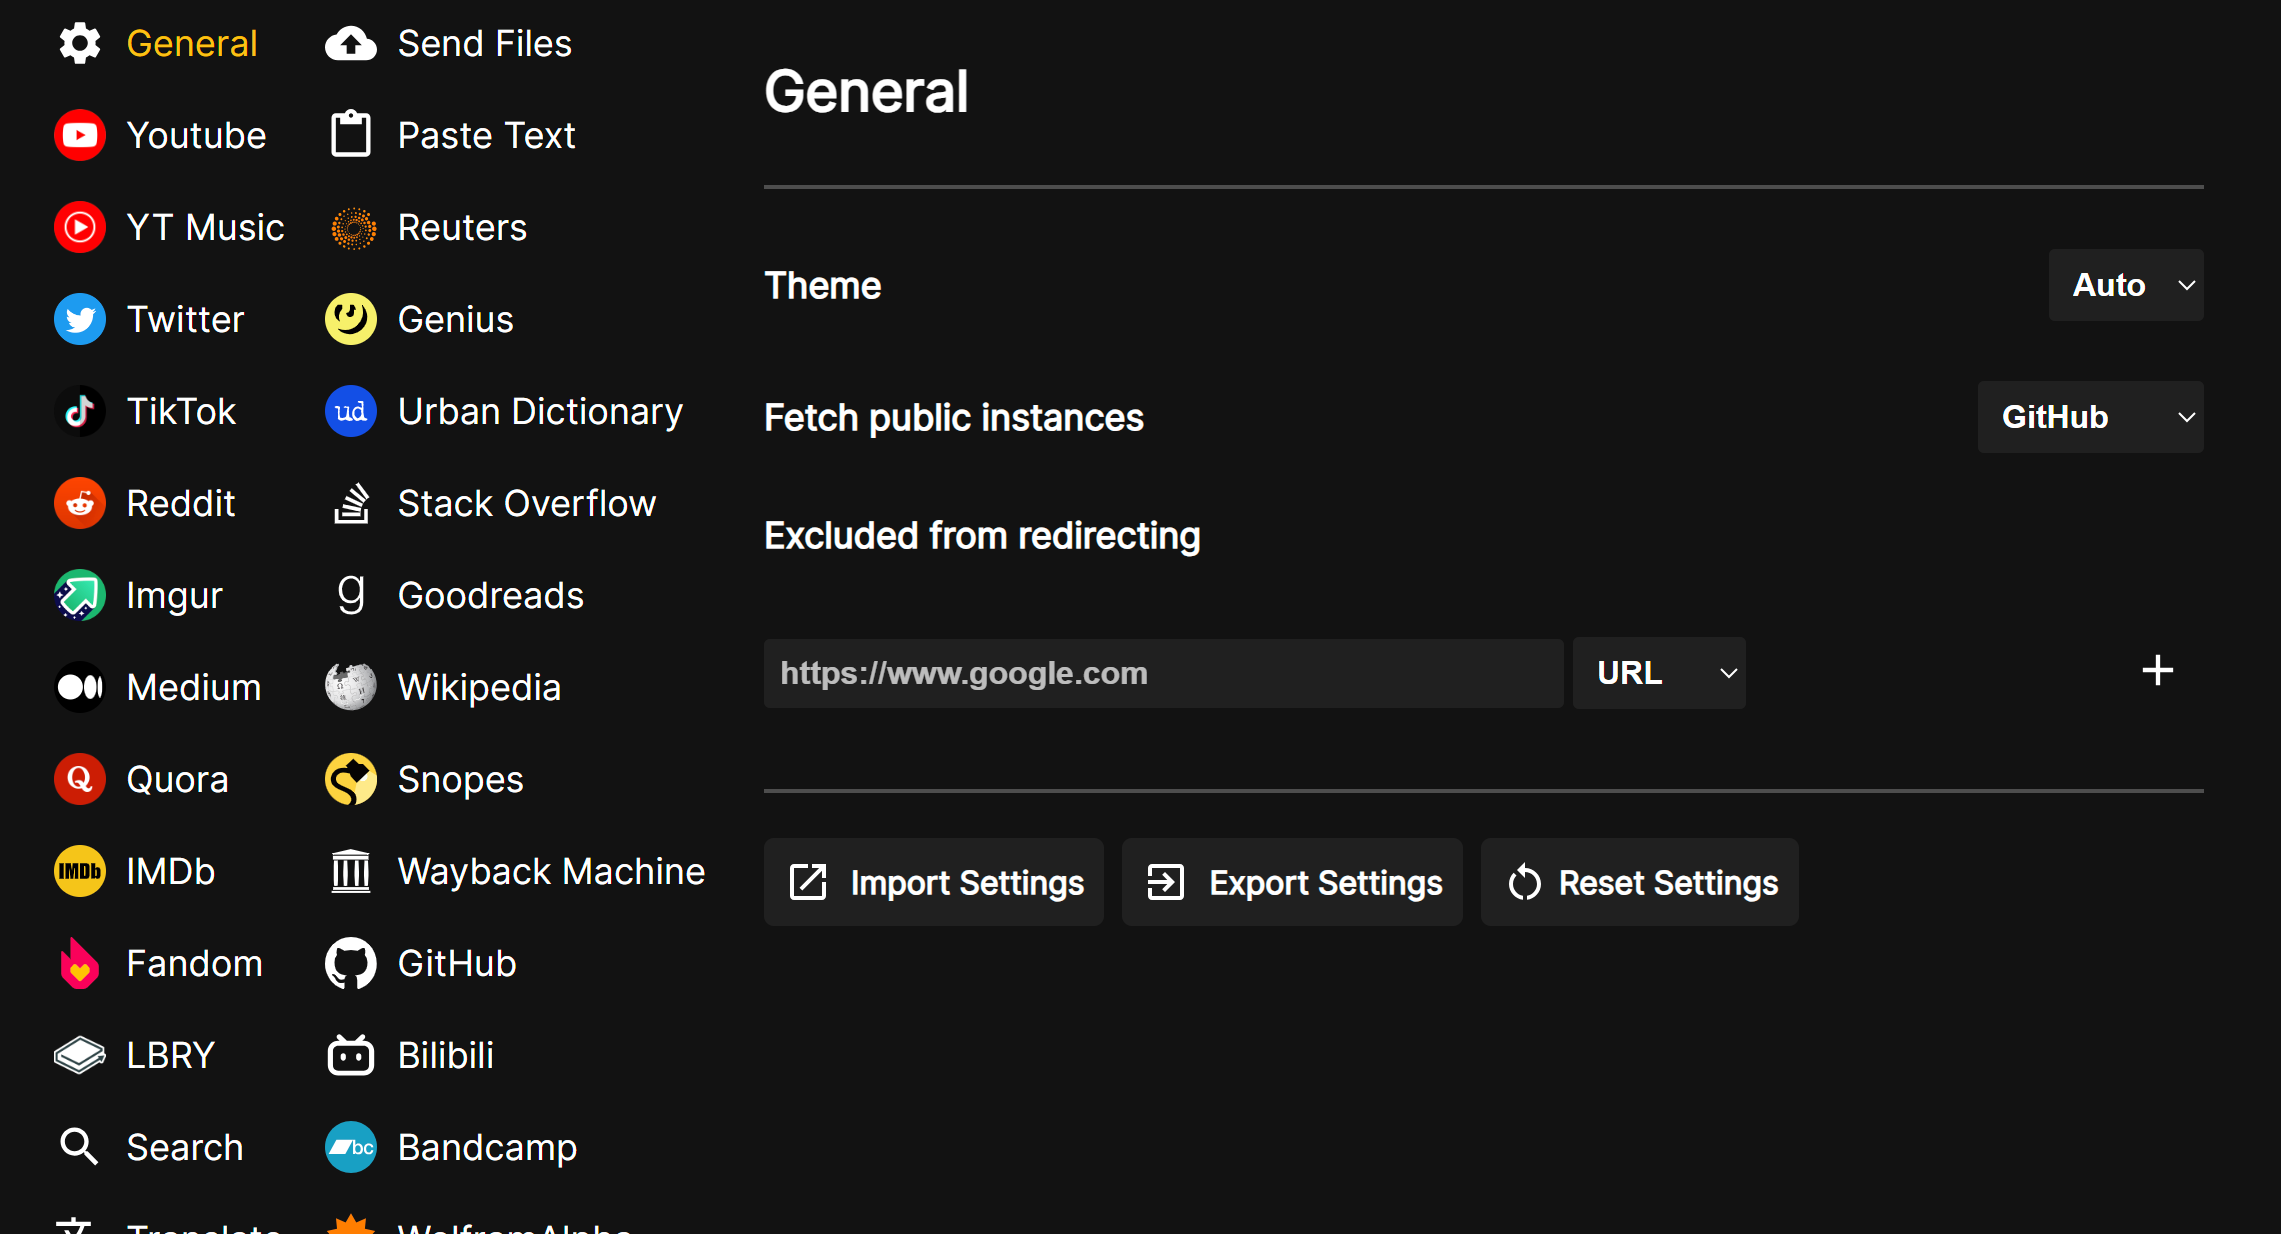Click the GitHub octocat icon
2281x1234 pixels.
[351, 963]
